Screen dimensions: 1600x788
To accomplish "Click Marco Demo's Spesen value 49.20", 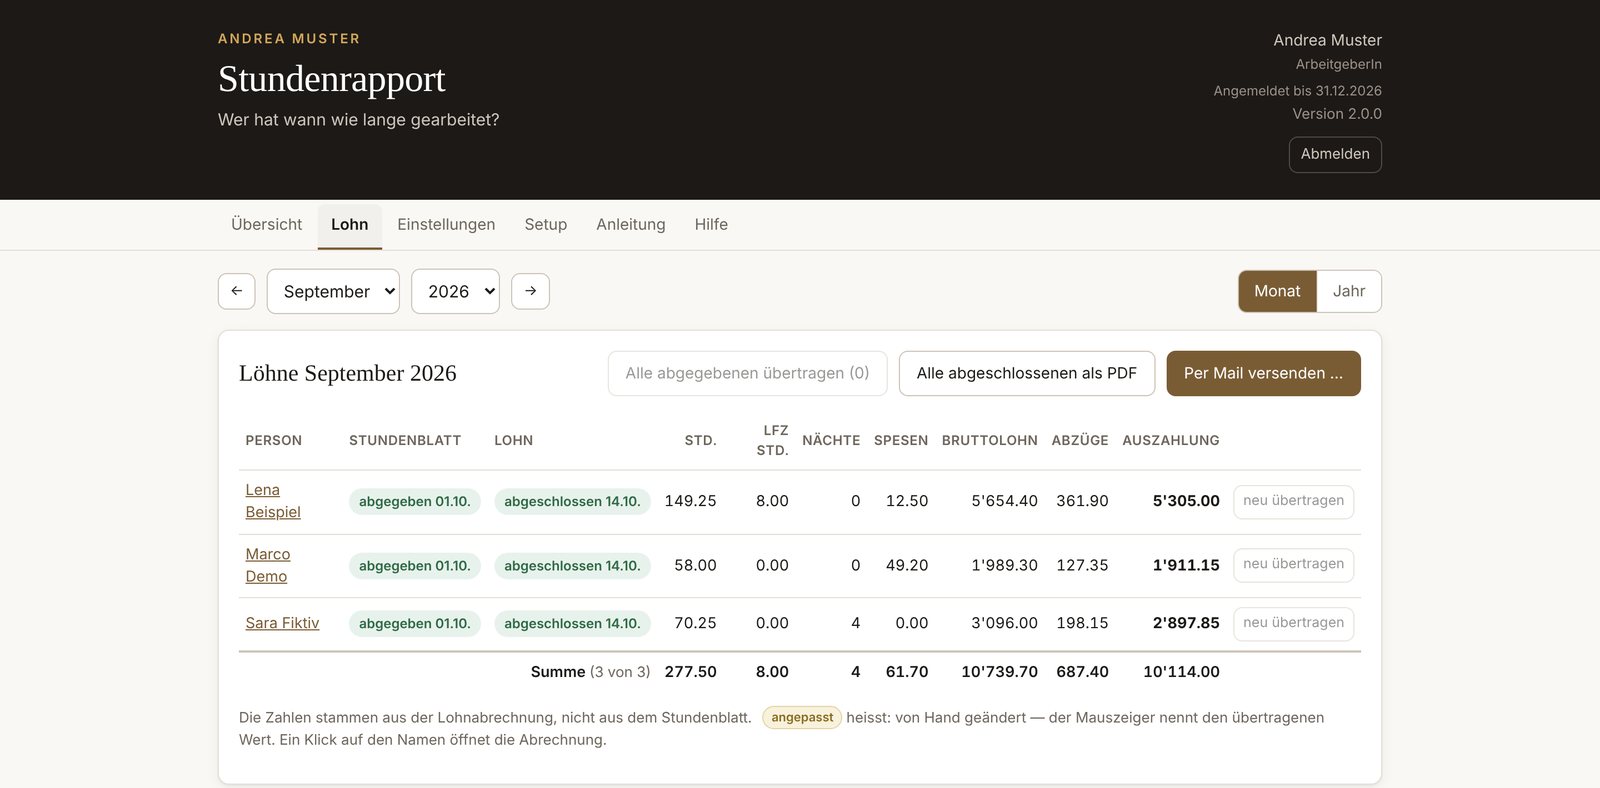I will click(907, 565).
